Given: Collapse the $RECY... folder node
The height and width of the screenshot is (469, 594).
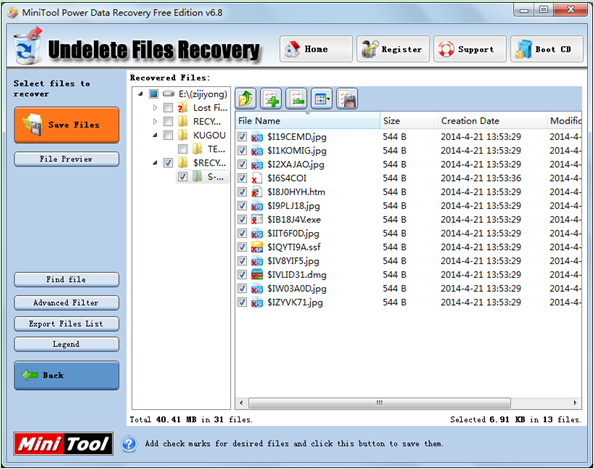Looking at the screenshot, I should click(155, 163).
